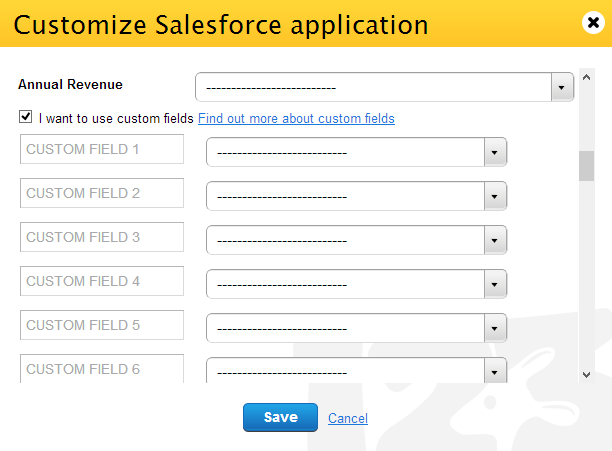Open the Custom Field 6 mapping dropdown
Screen dimensions: 612x451
point(356,371)
